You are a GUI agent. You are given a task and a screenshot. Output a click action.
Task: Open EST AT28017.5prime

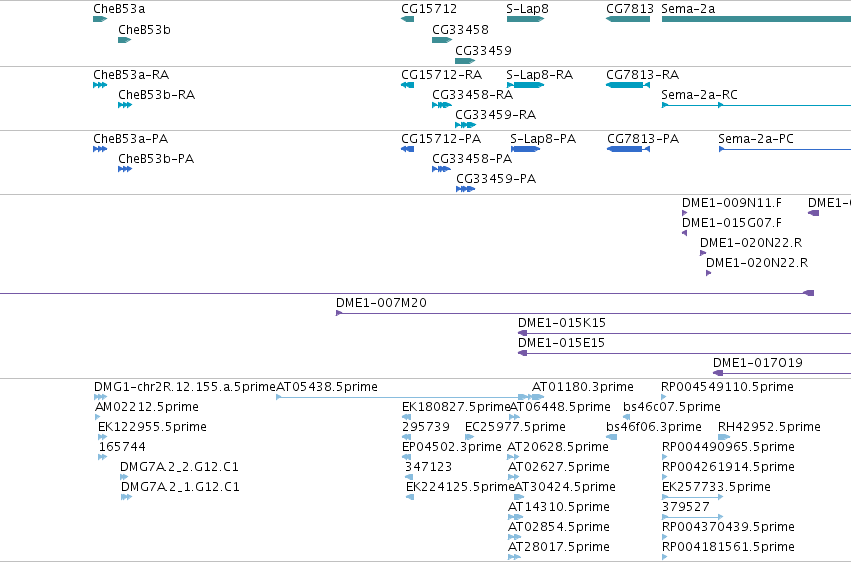click(x=558, y=547)
